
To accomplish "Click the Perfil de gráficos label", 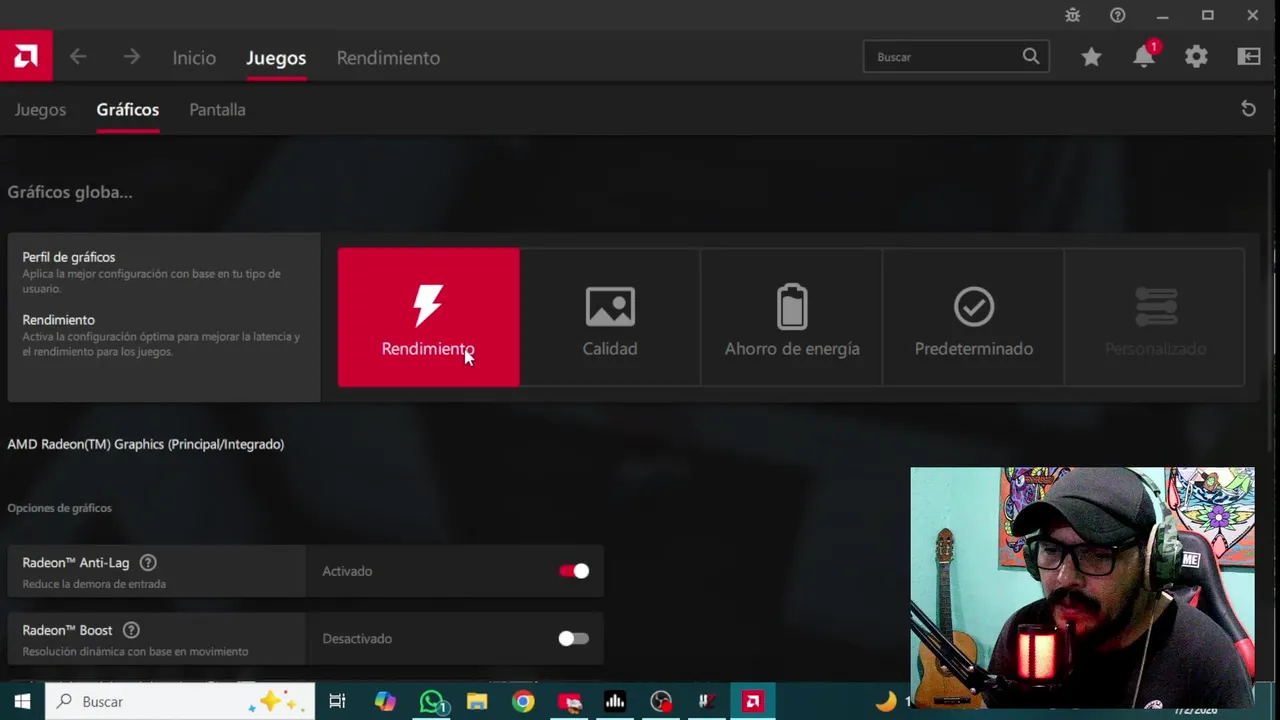I will (x=69, y=257).
